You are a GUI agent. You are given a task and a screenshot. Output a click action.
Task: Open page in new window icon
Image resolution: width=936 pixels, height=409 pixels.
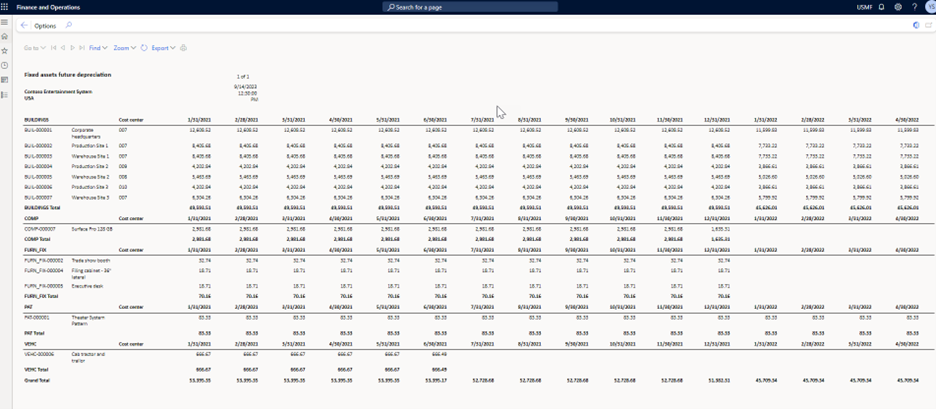coord(928,25)
